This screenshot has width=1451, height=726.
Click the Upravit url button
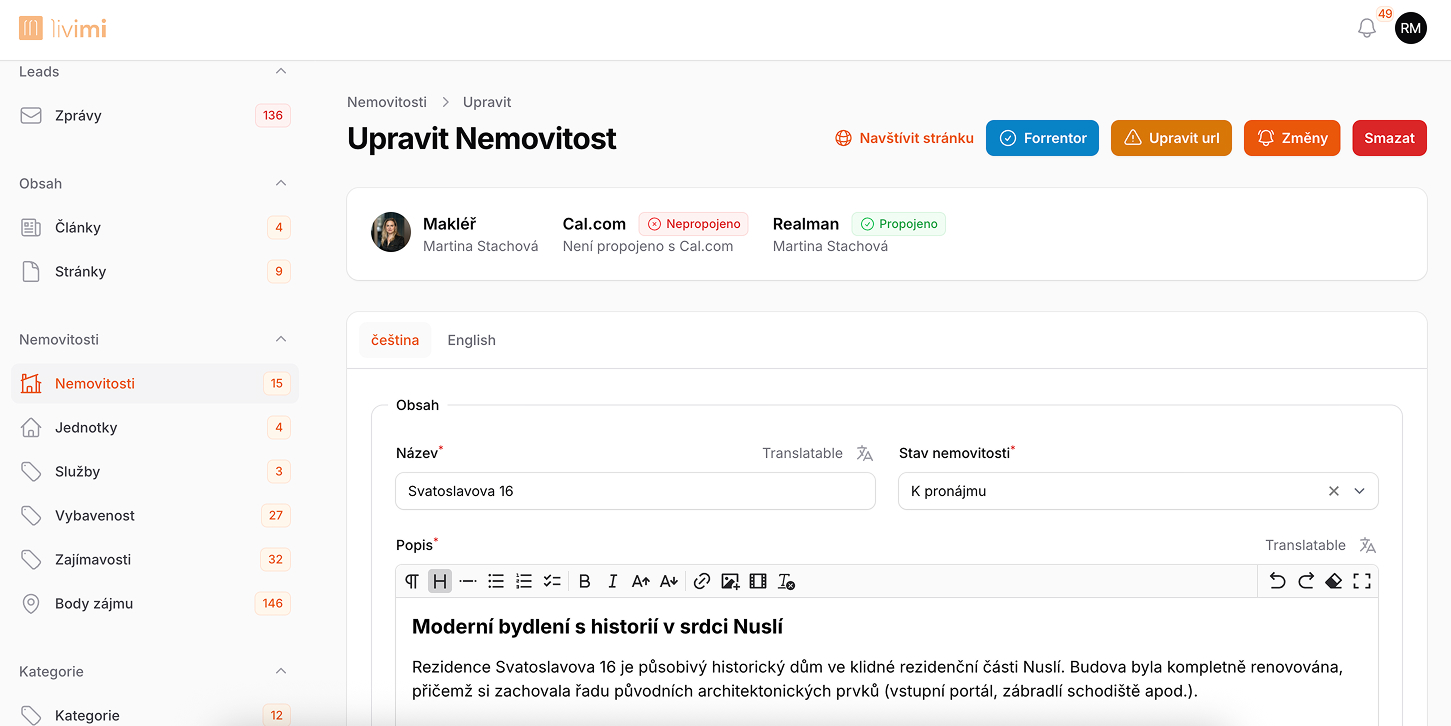1171,138
